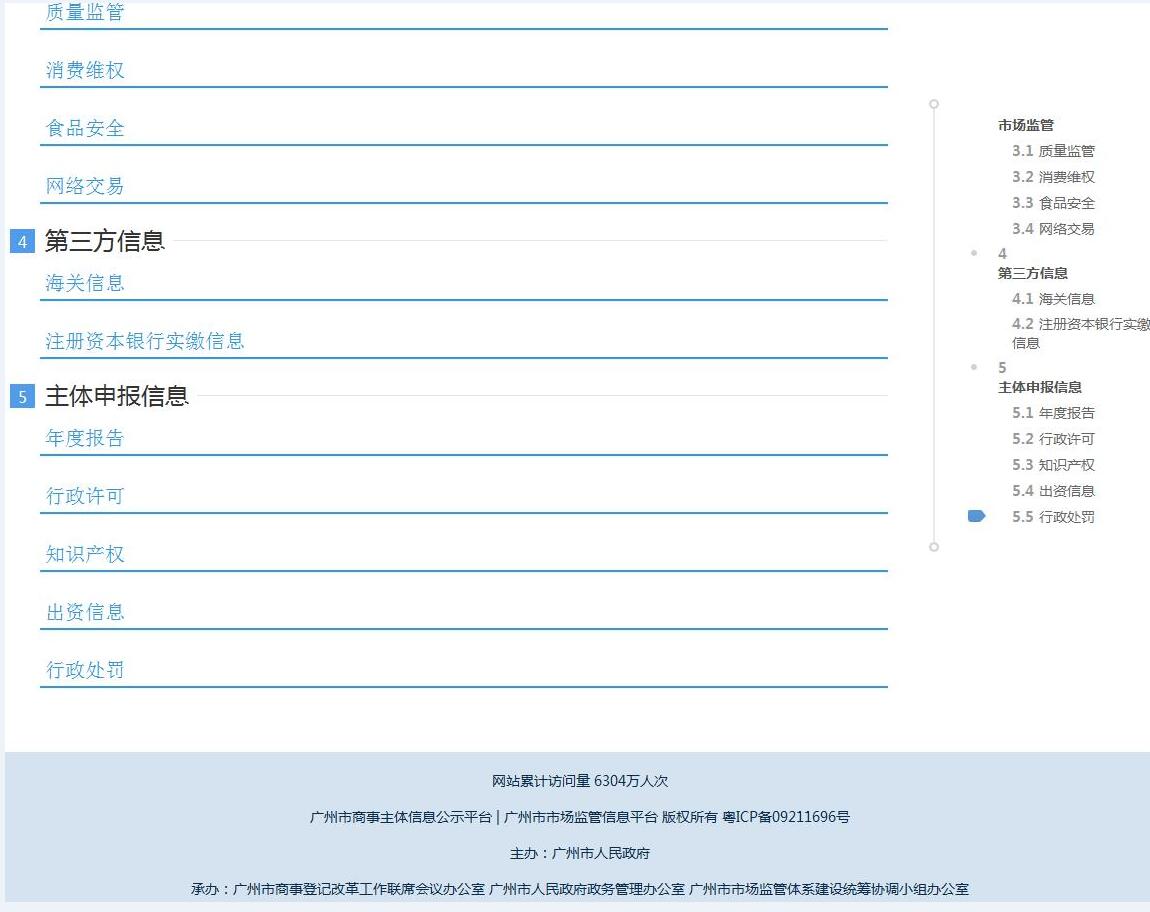Click the dot beside side-nav number 5
This screenshot has height=912, width=1150.
(974, 367)
